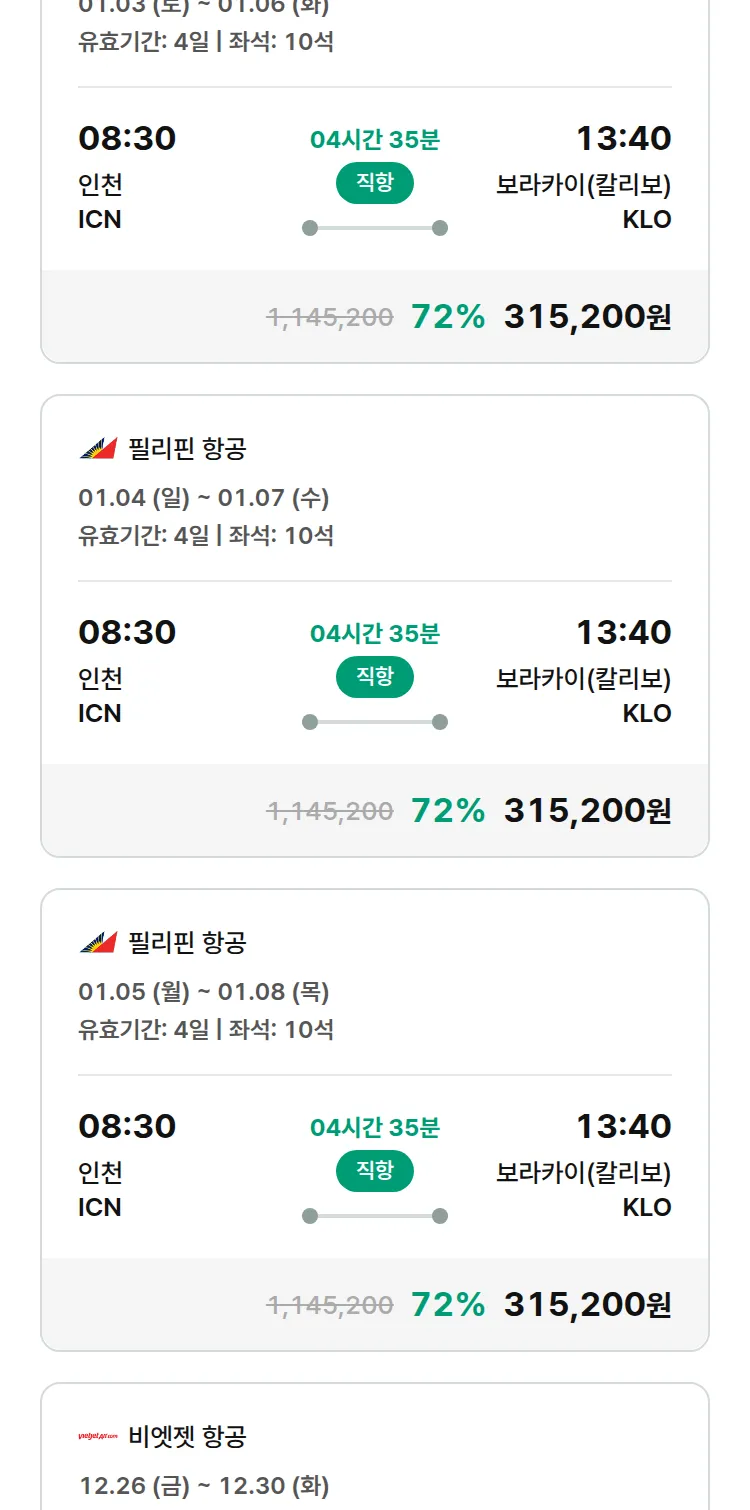Select 315,200원 price on the 01.05 flight
The image size is (750, 1510).
(x=587, y=1304)
